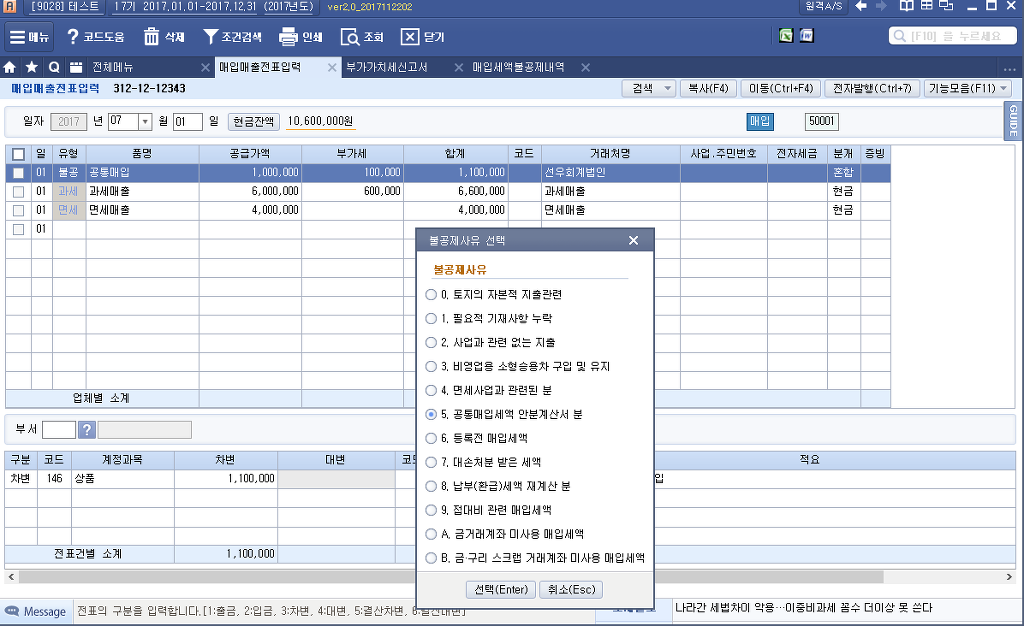Click the forward arrow in title bar
Viewport: 1024px width, 626px height.
881,6
